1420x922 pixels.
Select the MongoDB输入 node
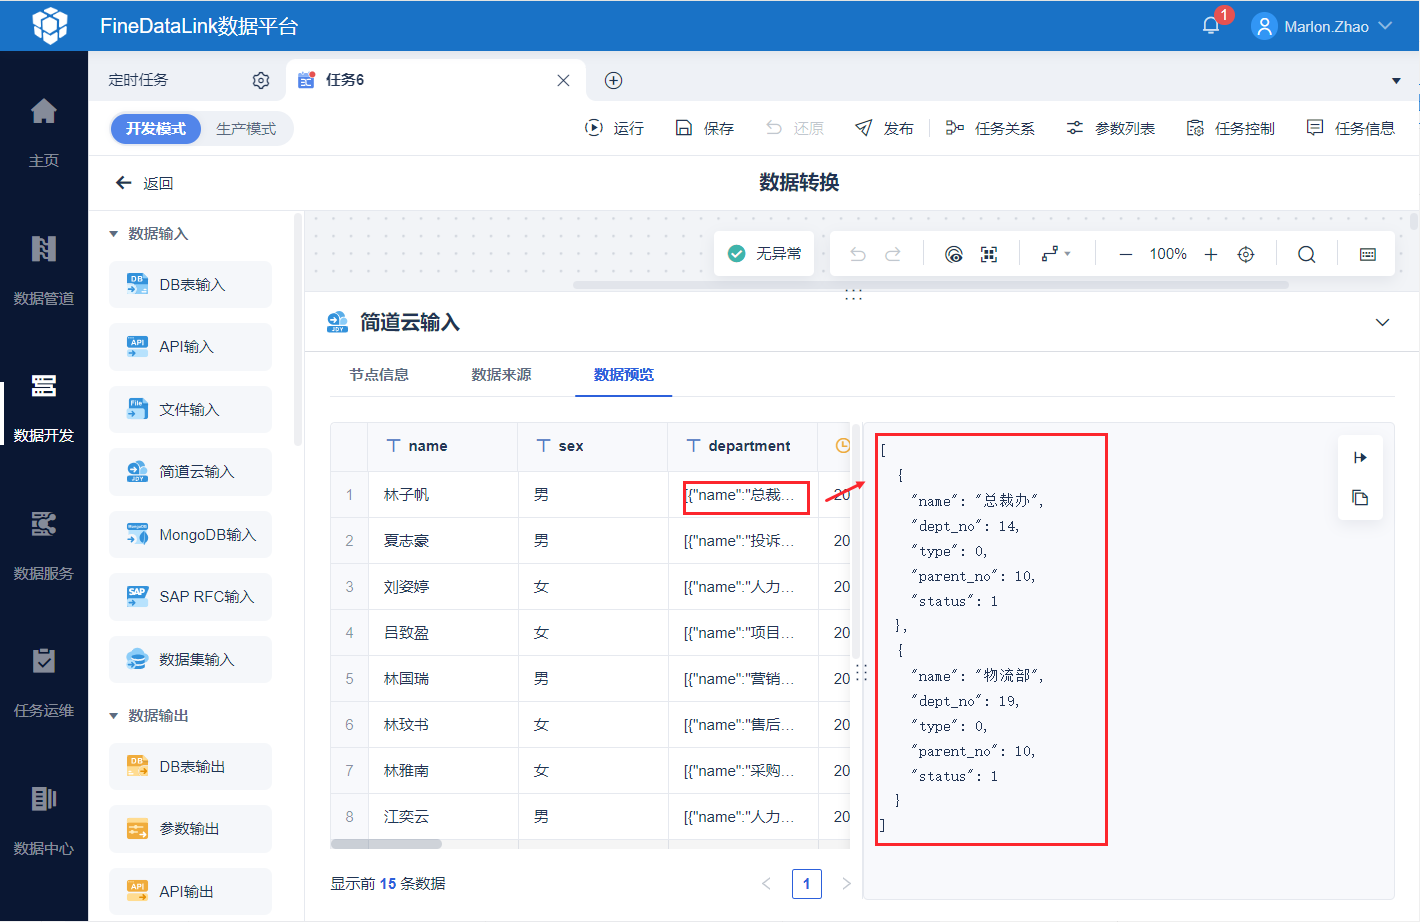pos(190,535)
